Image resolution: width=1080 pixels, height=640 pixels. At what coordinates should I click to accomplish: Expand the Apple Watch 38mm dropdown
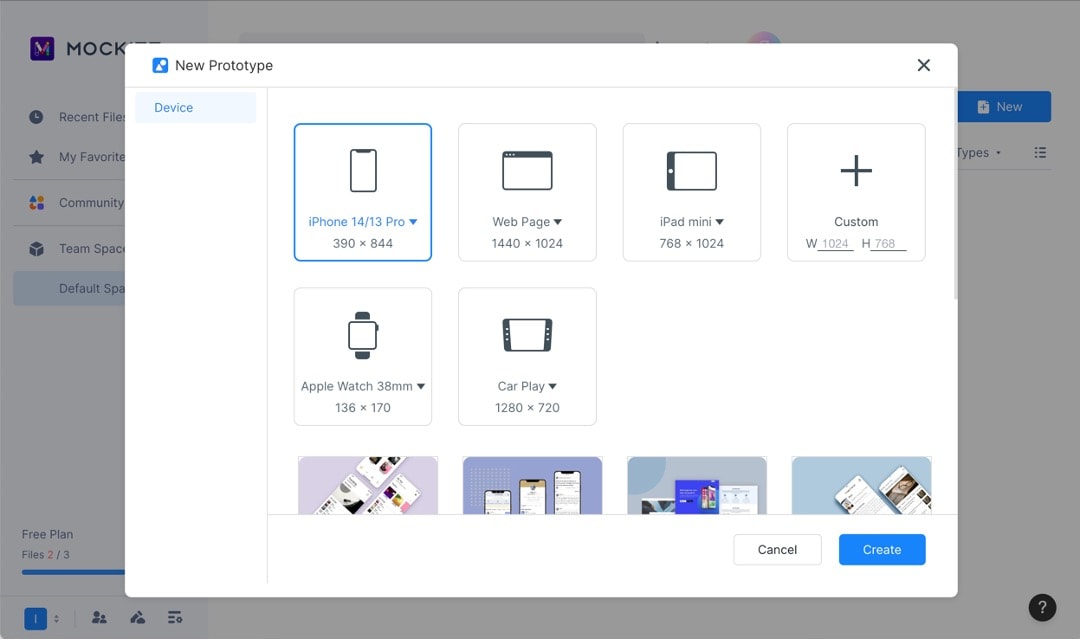pos(421,386)
